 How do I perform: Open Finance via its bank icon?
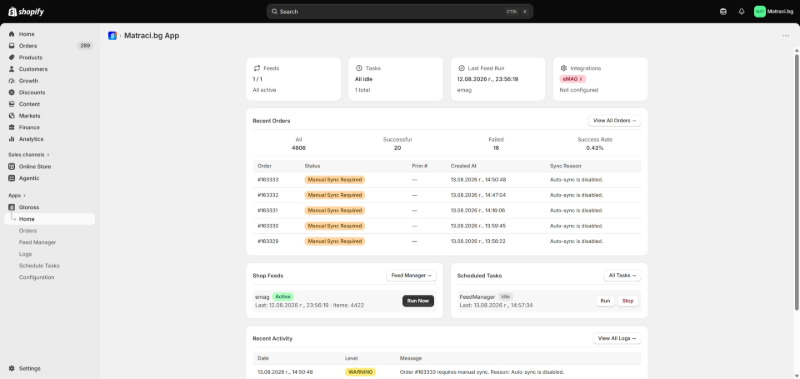click(12, 128)
